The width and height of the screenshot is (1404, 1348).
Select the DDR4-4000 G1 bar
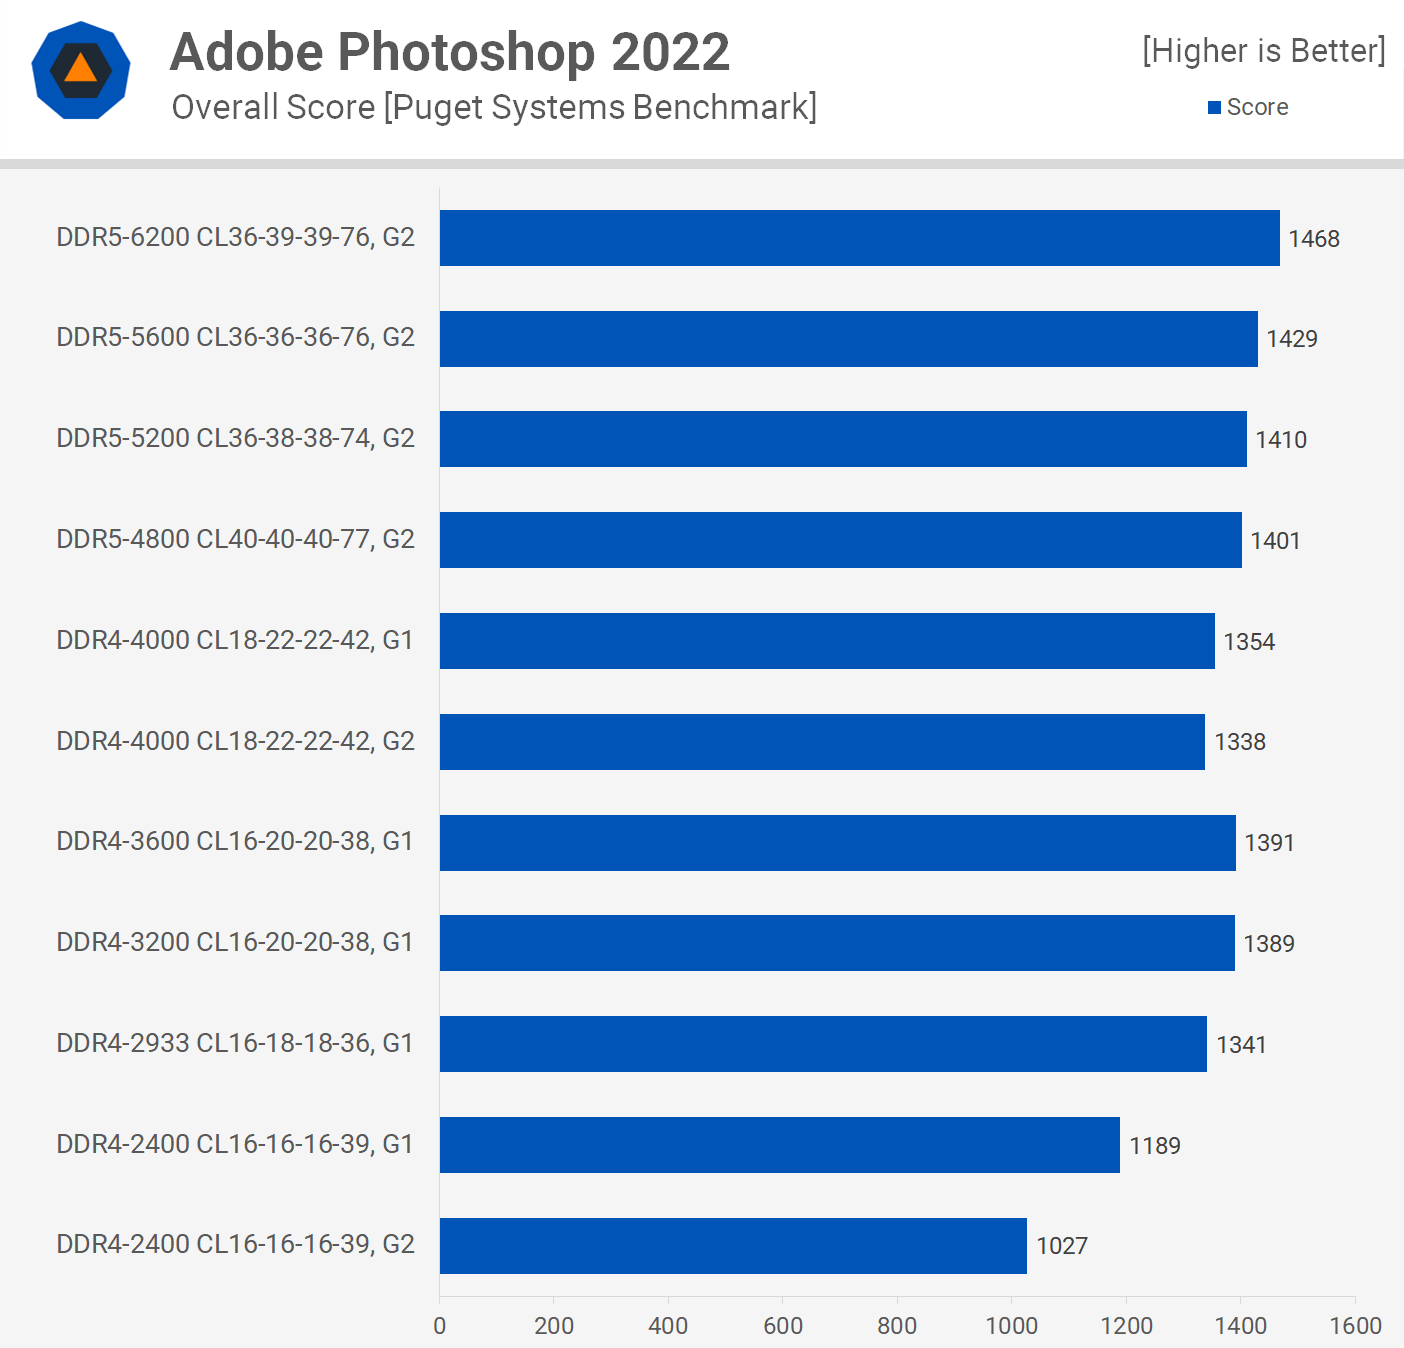tap(827, 641)
